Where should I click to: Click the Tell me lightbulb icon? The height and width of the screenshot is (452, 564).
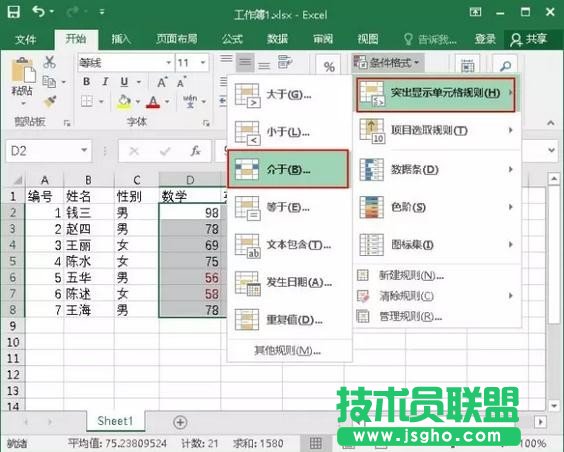coord(408,39)
